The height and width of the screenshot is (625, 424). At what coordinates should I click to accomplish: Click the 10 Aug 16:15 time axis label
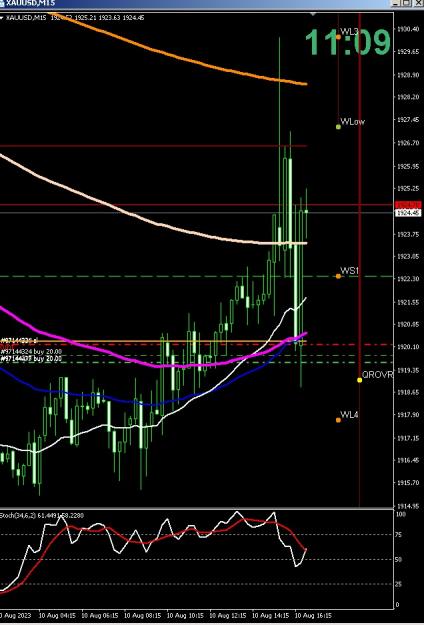(x=313, y=615)
